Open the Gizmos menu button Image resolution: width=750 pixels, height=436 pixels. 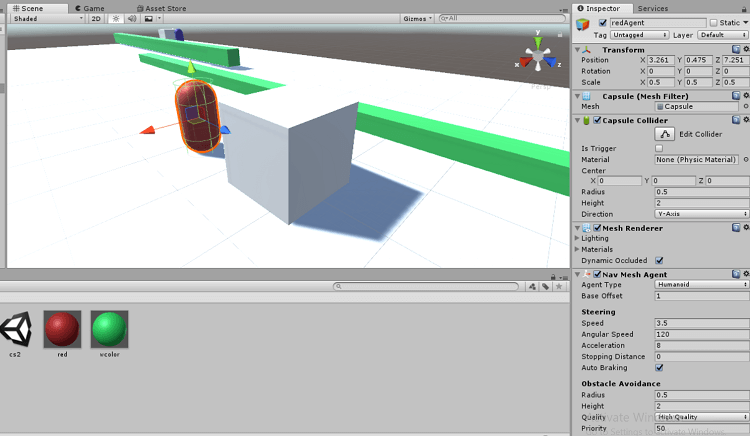click(419, 18)
